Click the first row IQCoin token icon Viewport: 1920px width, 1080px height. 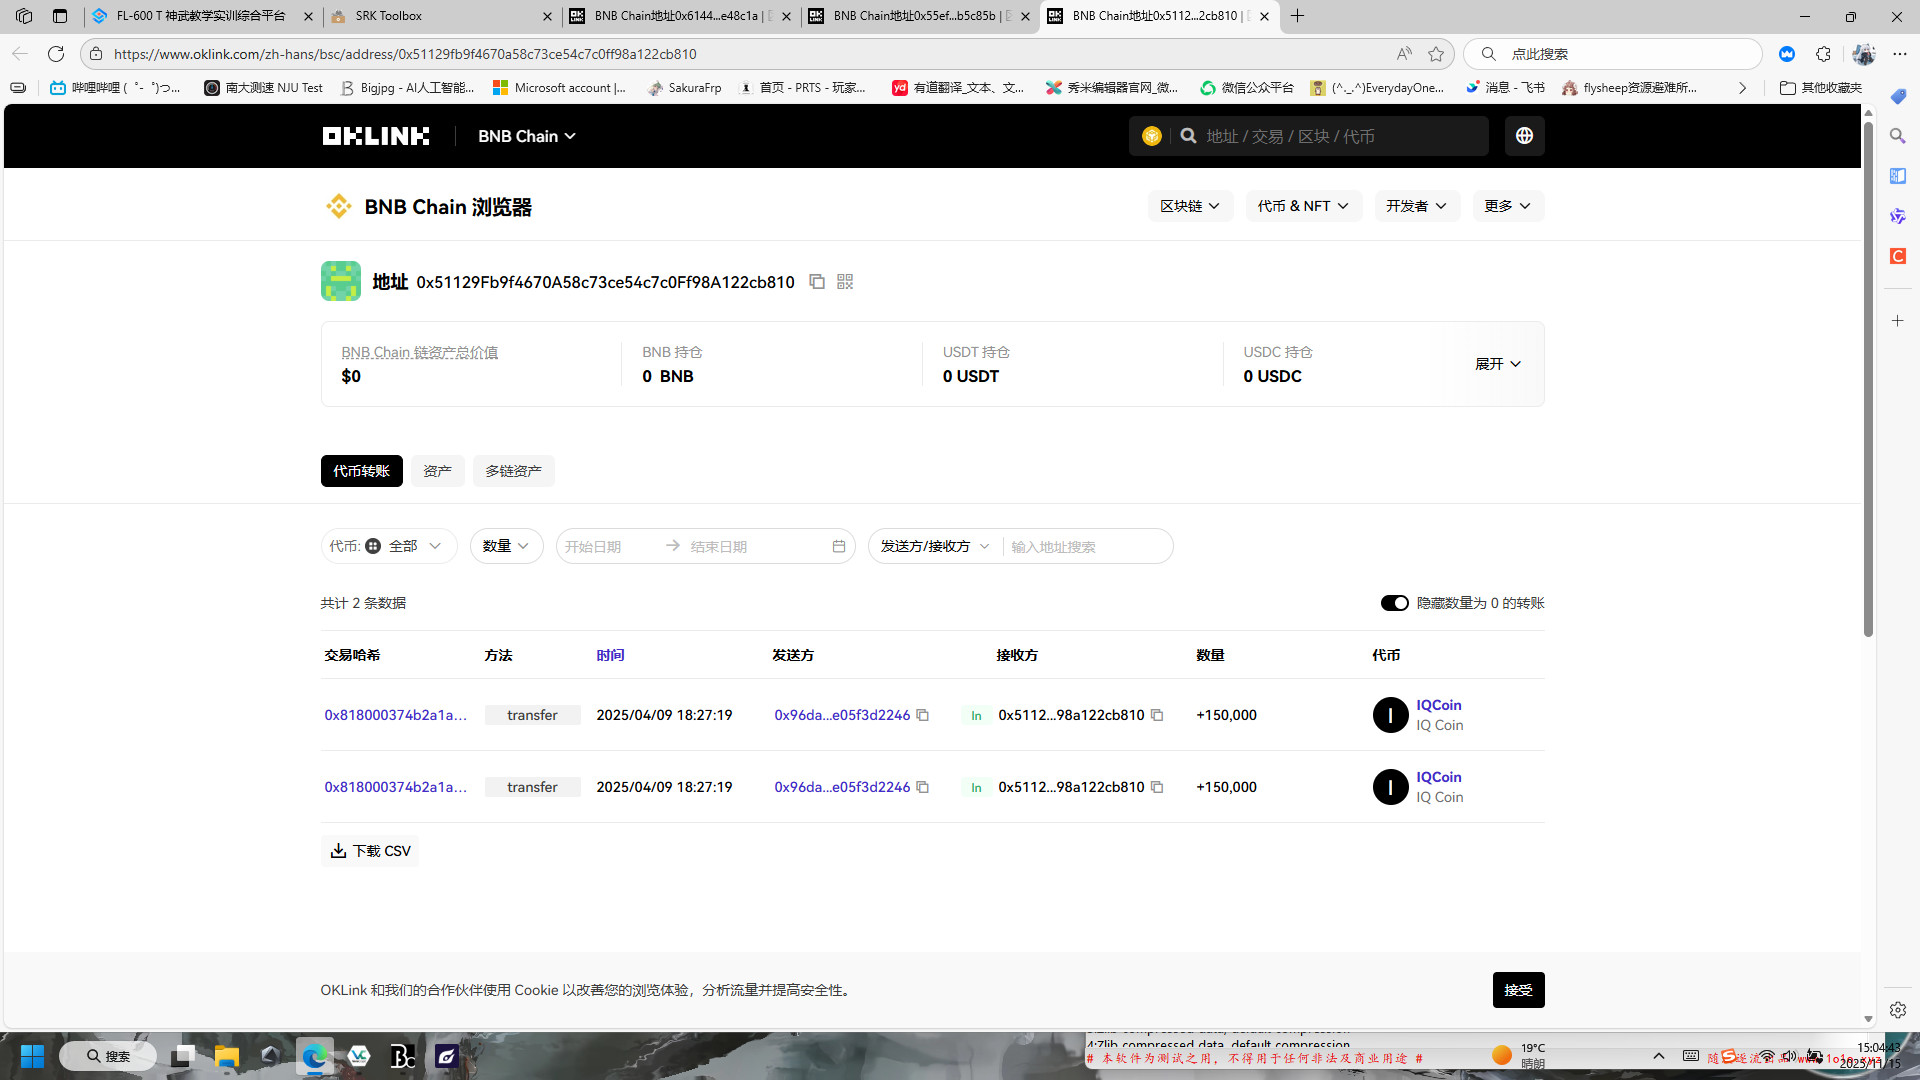1390,715
